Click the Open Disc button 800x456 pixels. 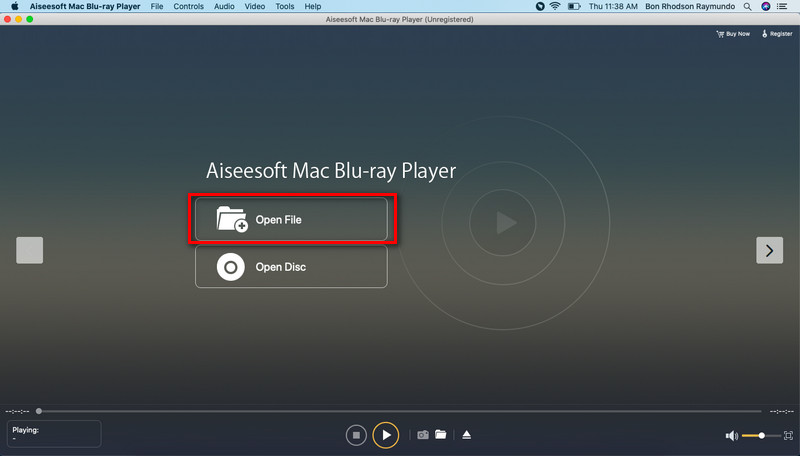290,267
